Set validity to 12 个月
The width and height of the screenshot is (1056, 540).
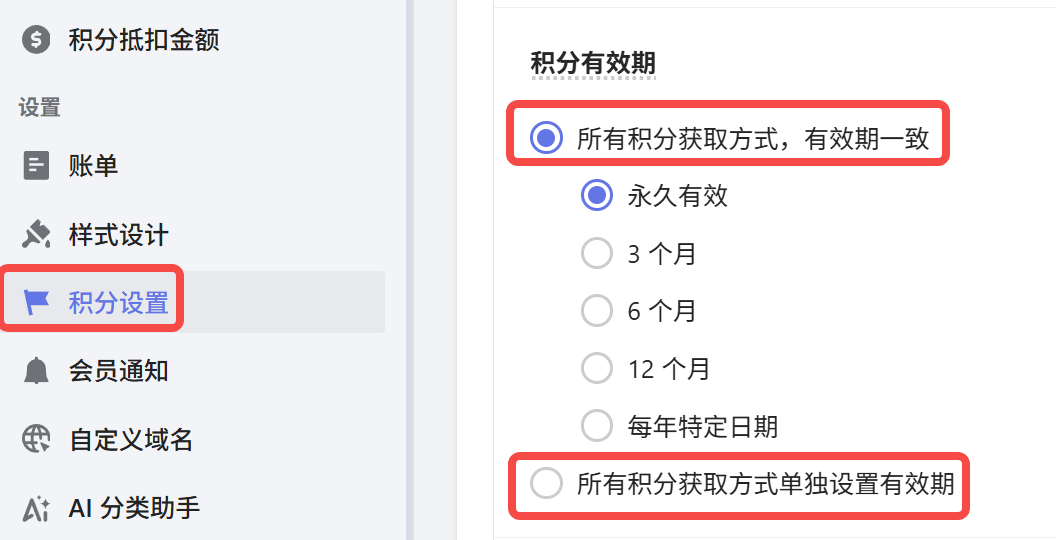[x=597, y=369]
